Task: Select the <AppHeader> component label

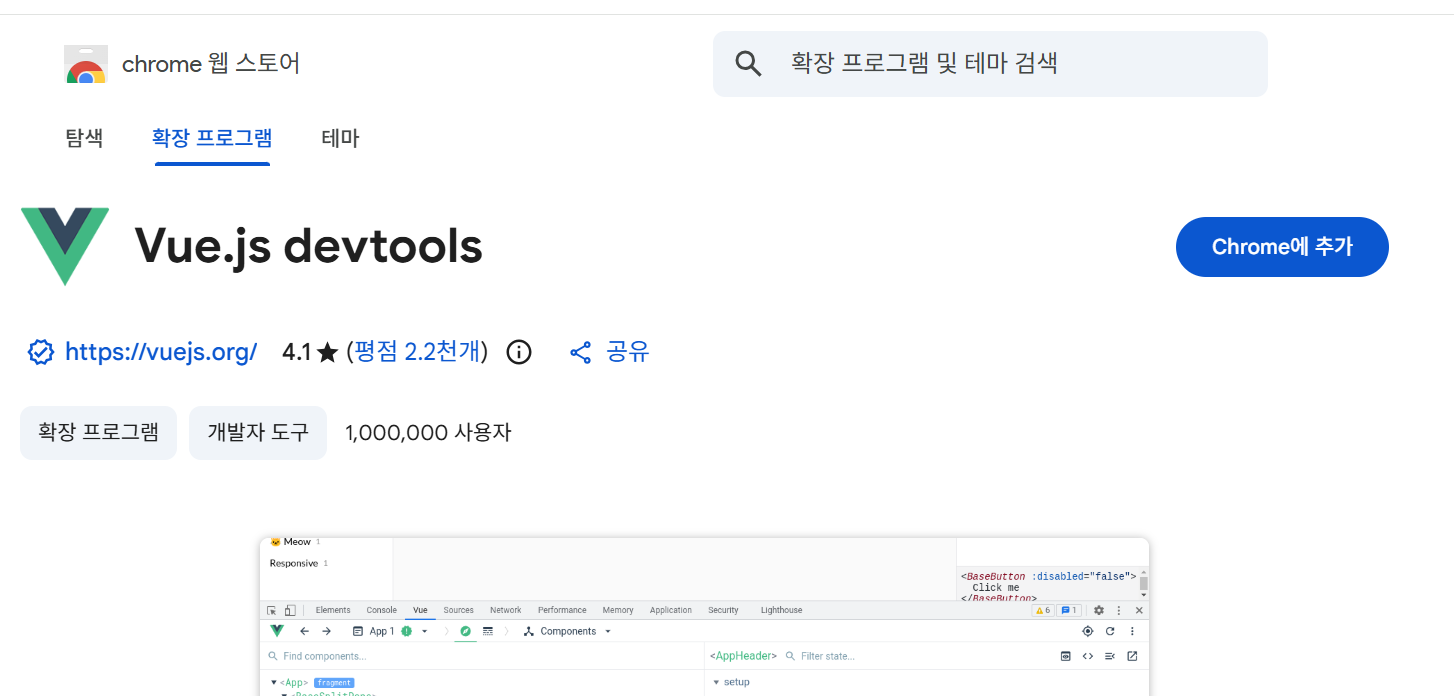Action: [x=743, y=656]
